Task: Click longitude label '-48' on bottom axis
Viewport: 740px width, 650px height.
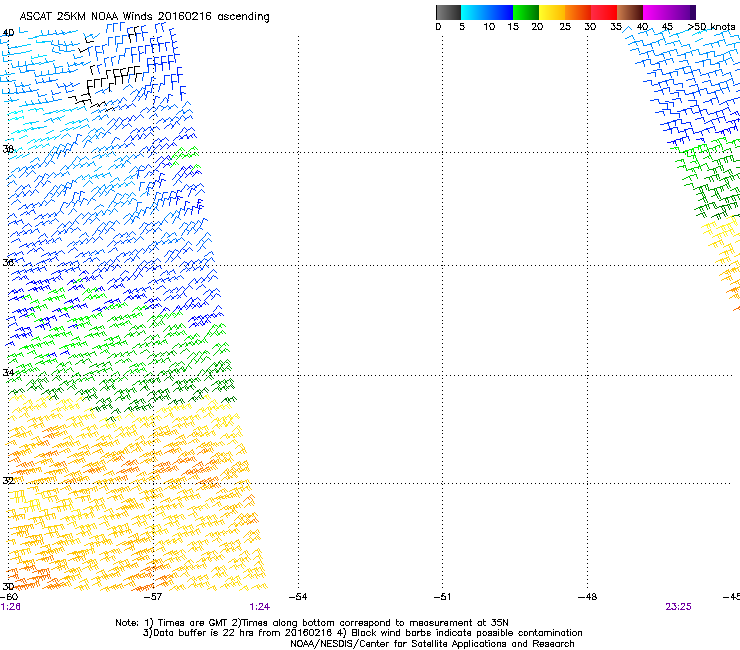Action: pyautogui.click(x=587, y=597)
